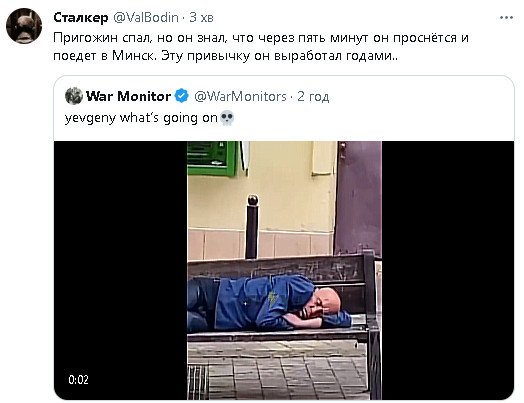This screenshot has height=403, width=524.
Task: Click the green ATM in the video
Action: click(211, 158)
